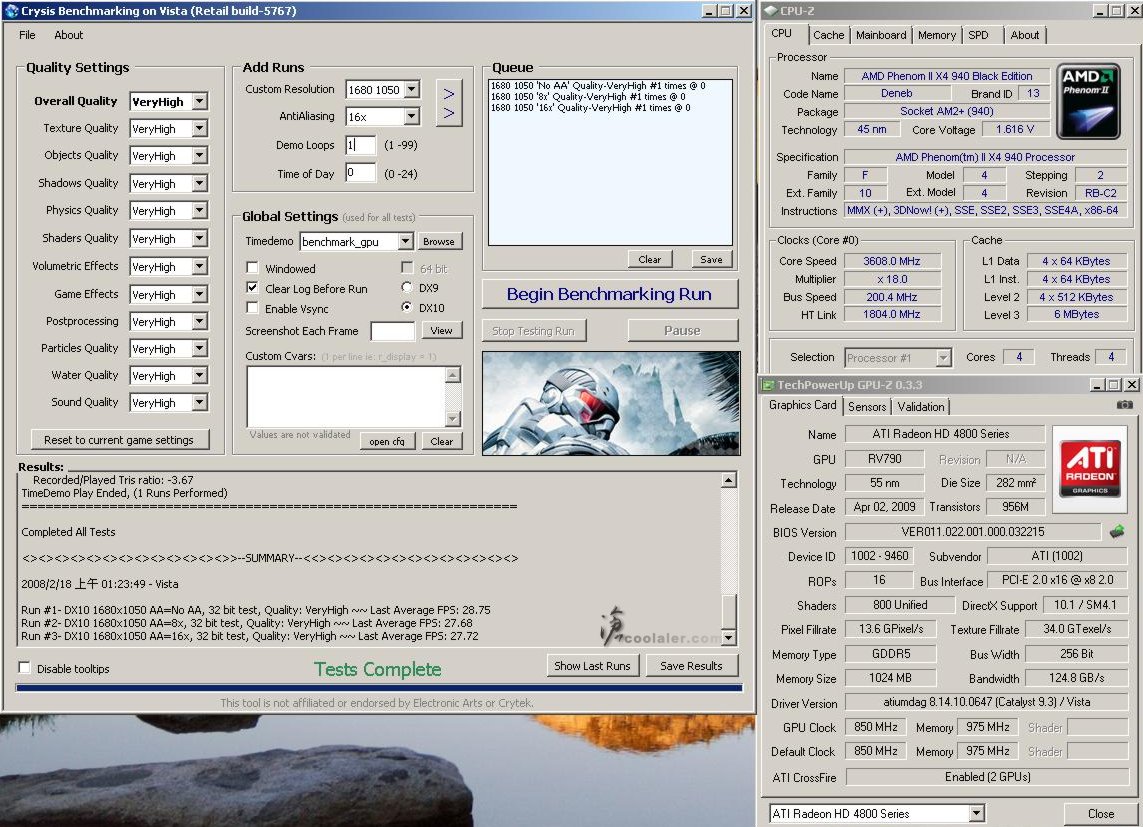1143x827 pixels.
Task: Click the View button for screenshots
Action: click(x=441, y=330)
